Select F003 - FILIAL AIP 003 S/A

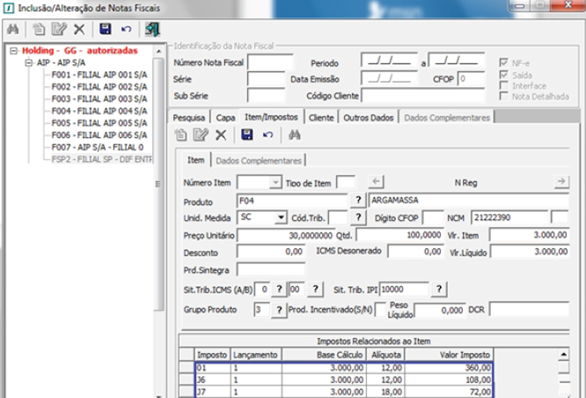[x=99, y=99]
